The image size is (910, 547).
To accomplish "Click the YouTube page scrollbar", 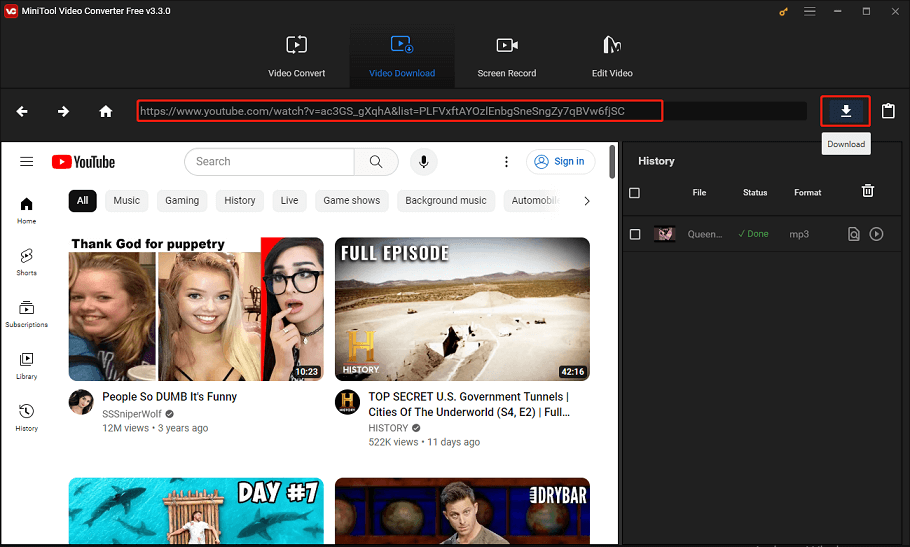I will tap(612, 162).
